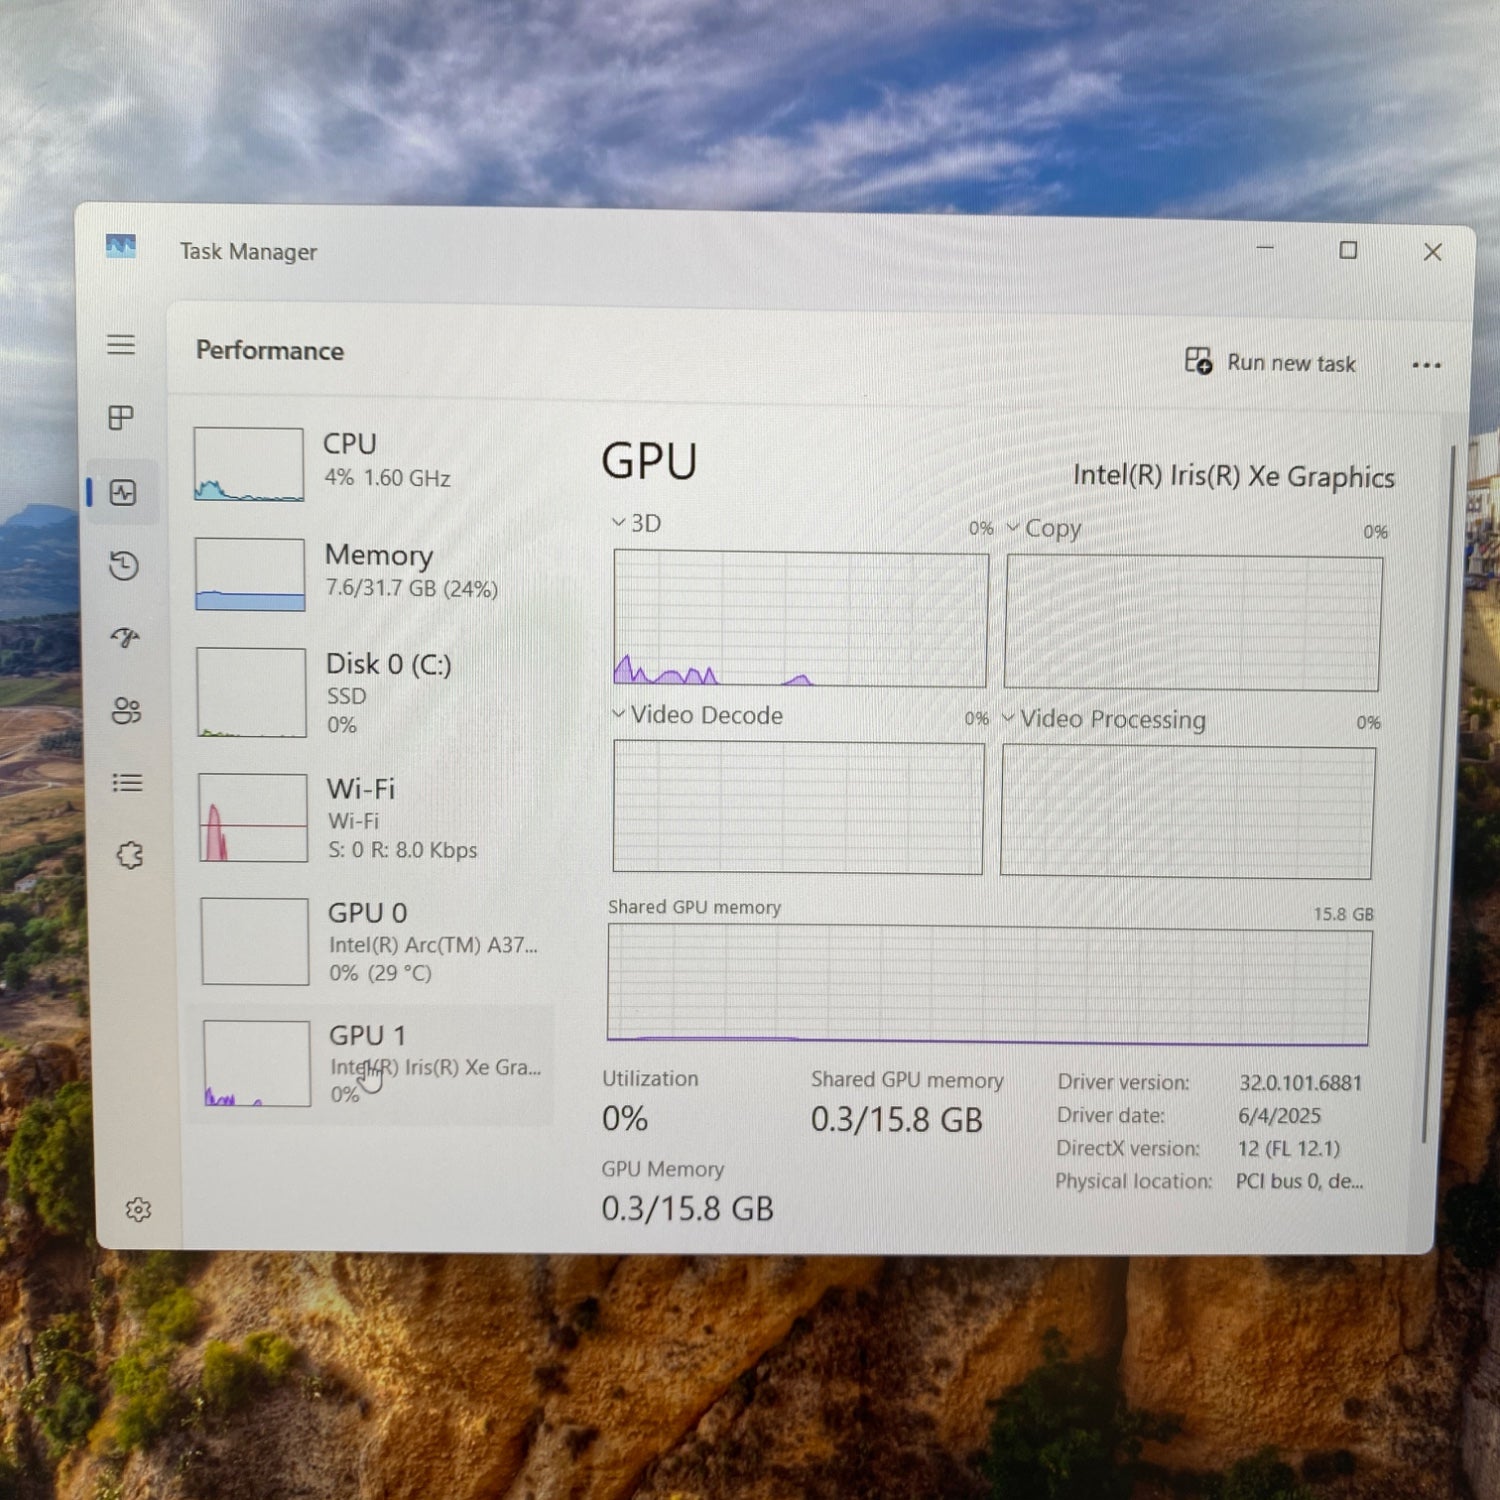Image resolution: width=1500 pixels, height=1500 pixels.
Task: Open Task Manager settings gear
Action: (138, 1210)
